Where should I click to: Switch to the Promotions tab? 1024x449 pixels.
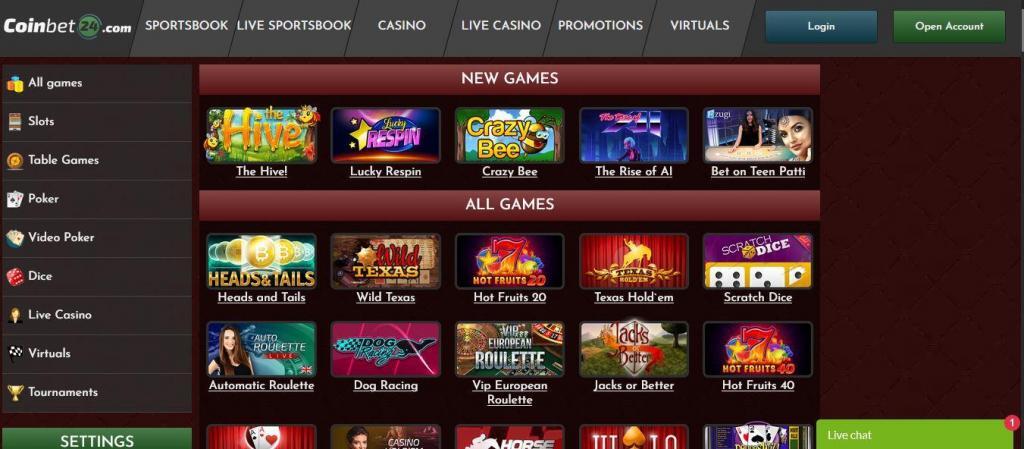click(x=600, y=25)
